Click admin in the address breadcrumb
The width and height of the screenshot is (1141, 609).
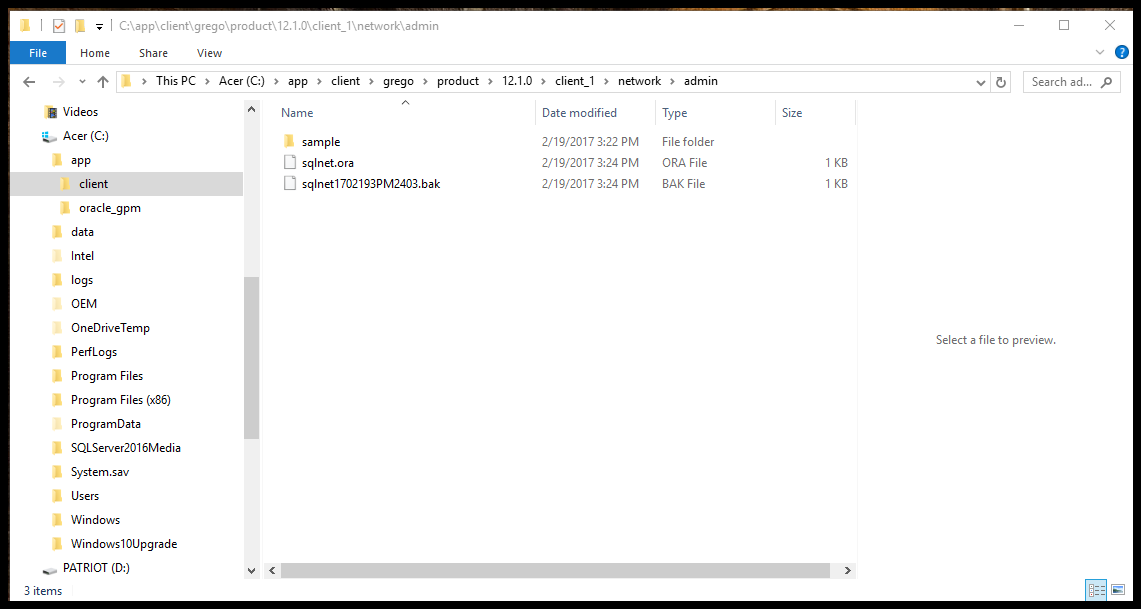tap(701, 81)
